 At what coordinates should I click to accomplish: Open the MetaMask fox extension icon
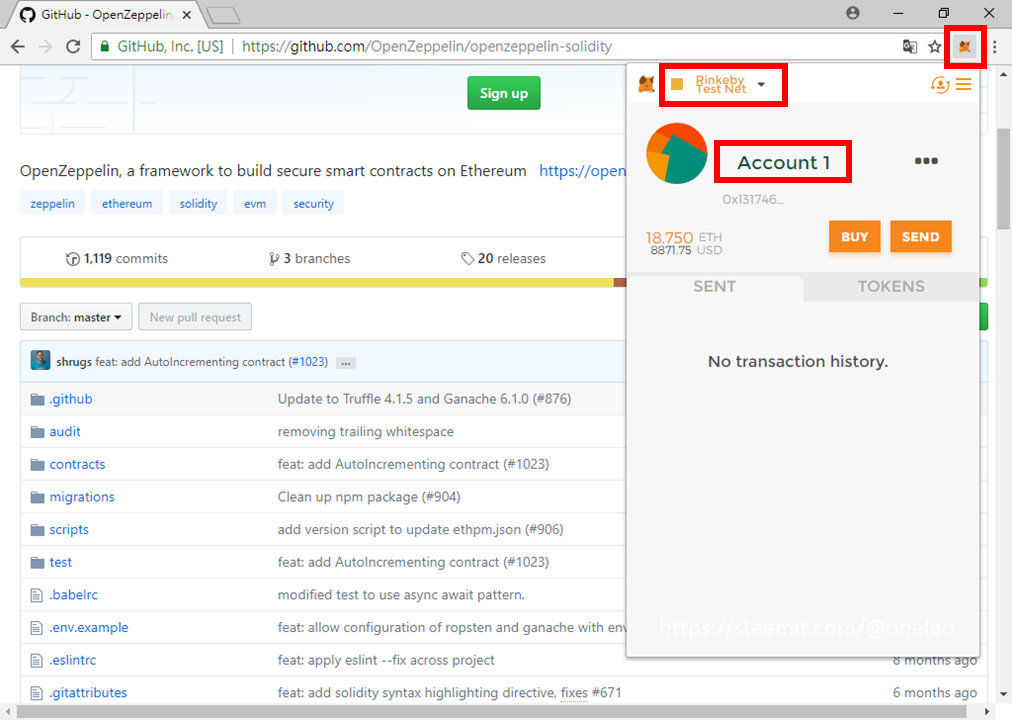964,46
